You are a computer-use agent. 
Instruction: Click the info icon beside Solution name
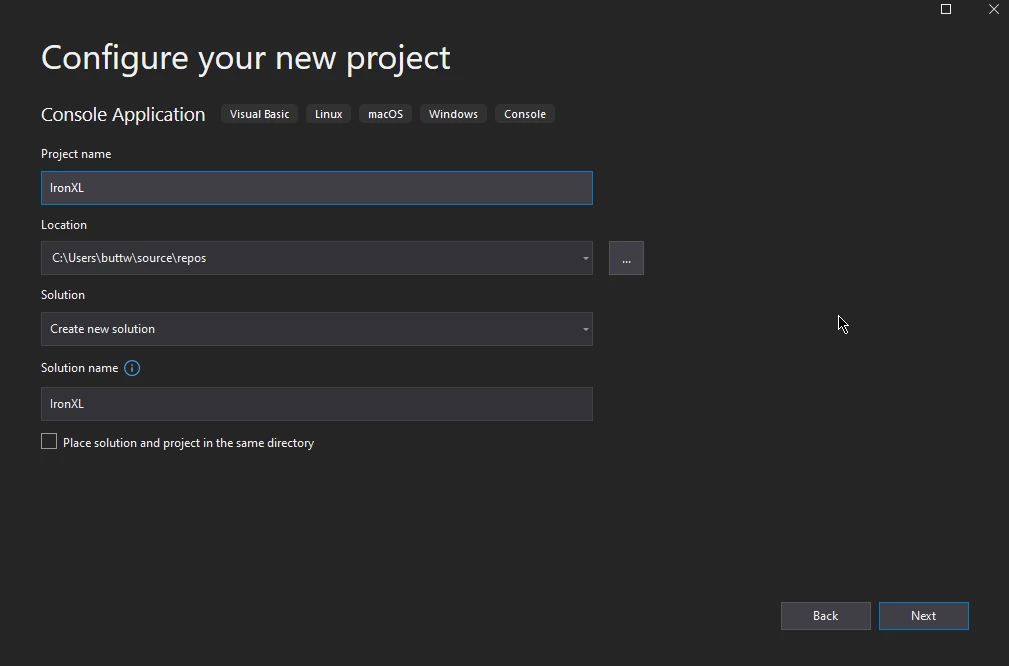click(x=132, y=368)
